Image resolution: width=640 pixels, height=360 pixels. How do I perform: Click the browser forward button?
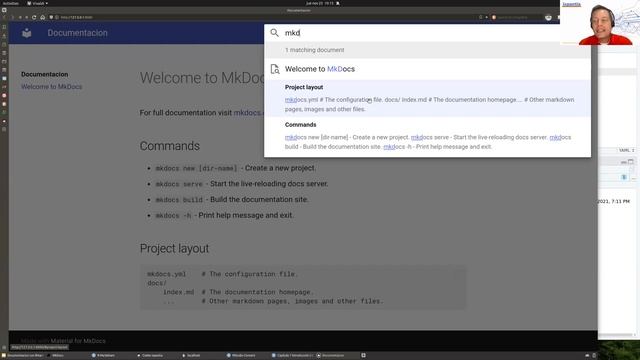(x=12, y=18)
